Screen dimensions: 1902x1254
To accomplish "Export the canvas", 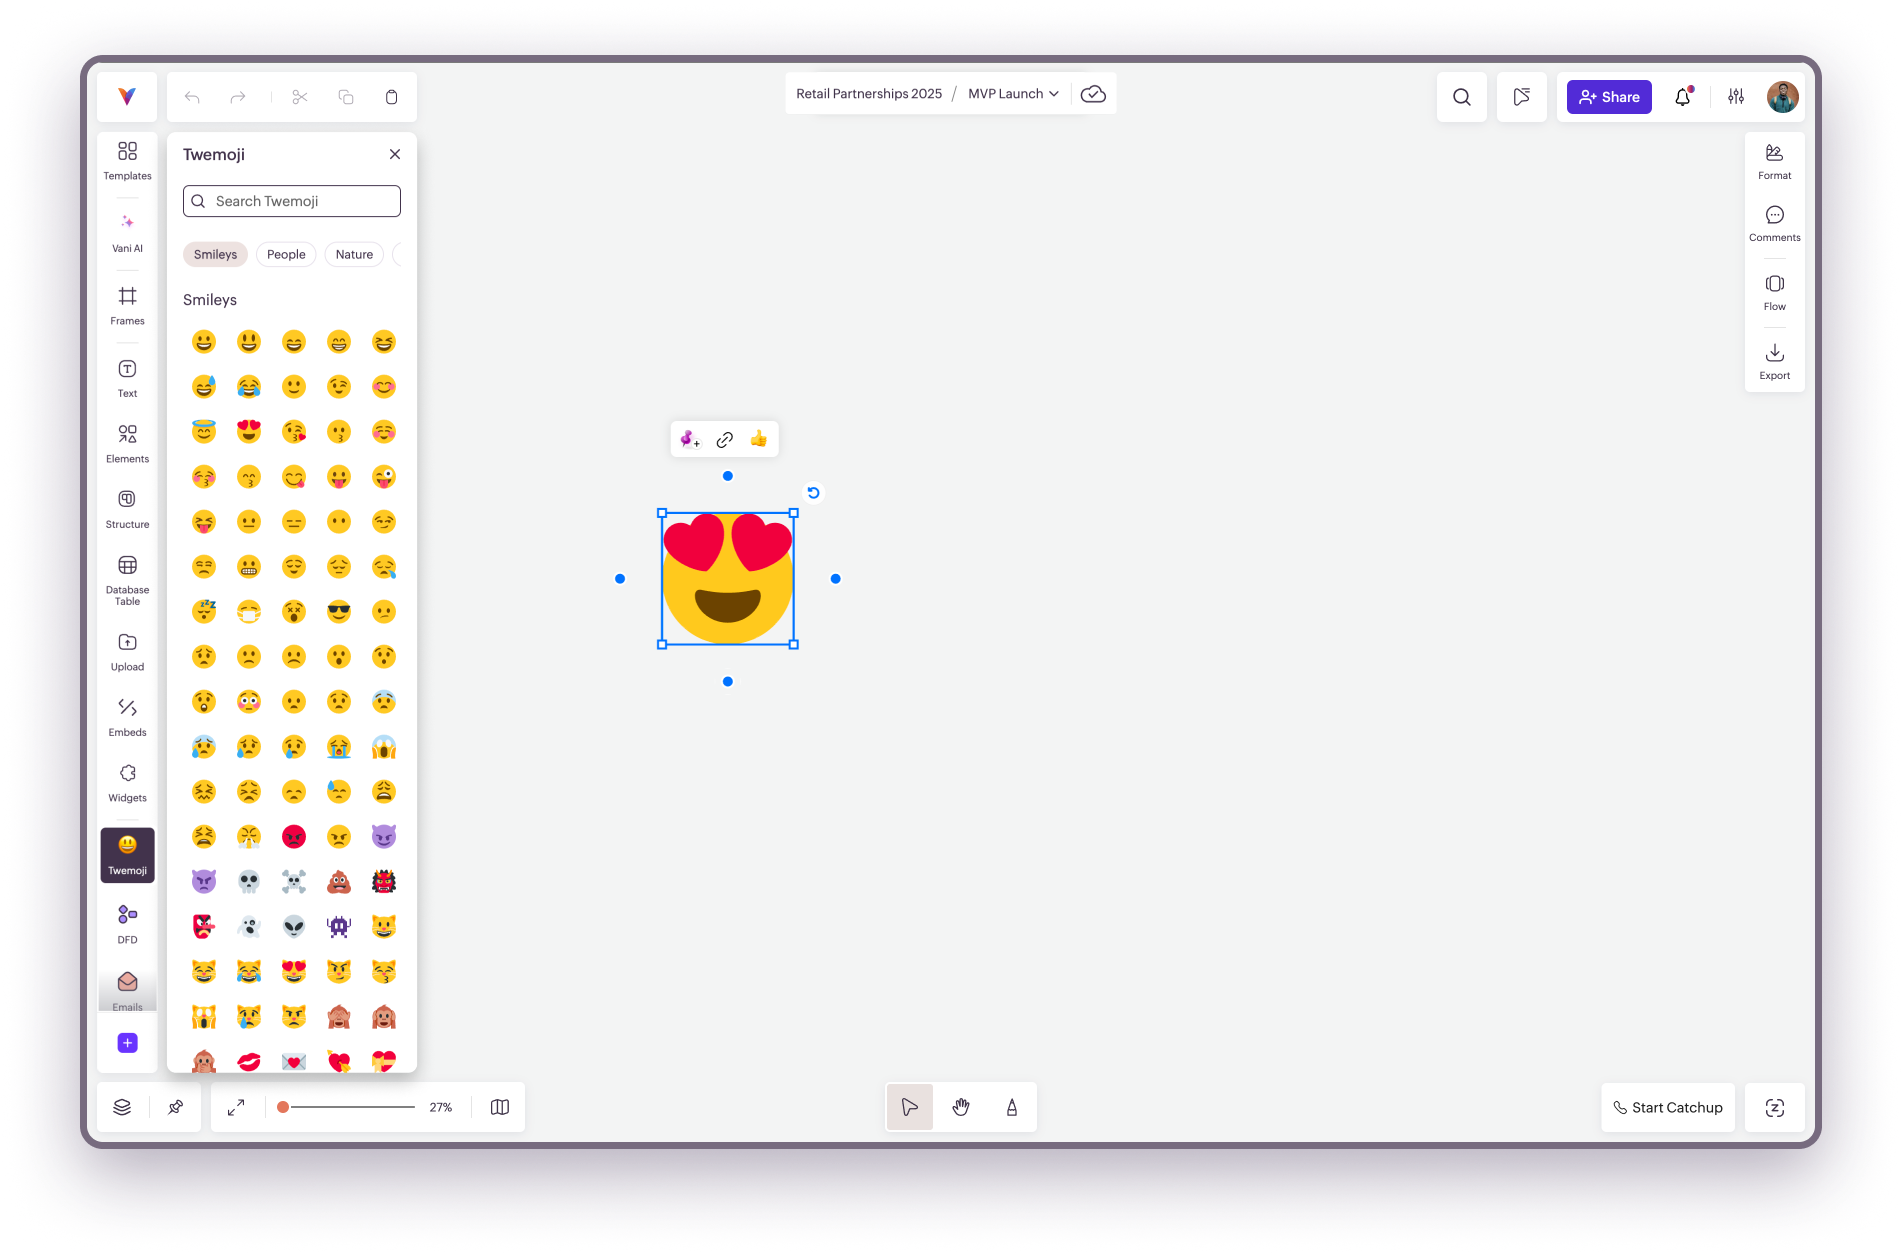I will (1774, 361).
